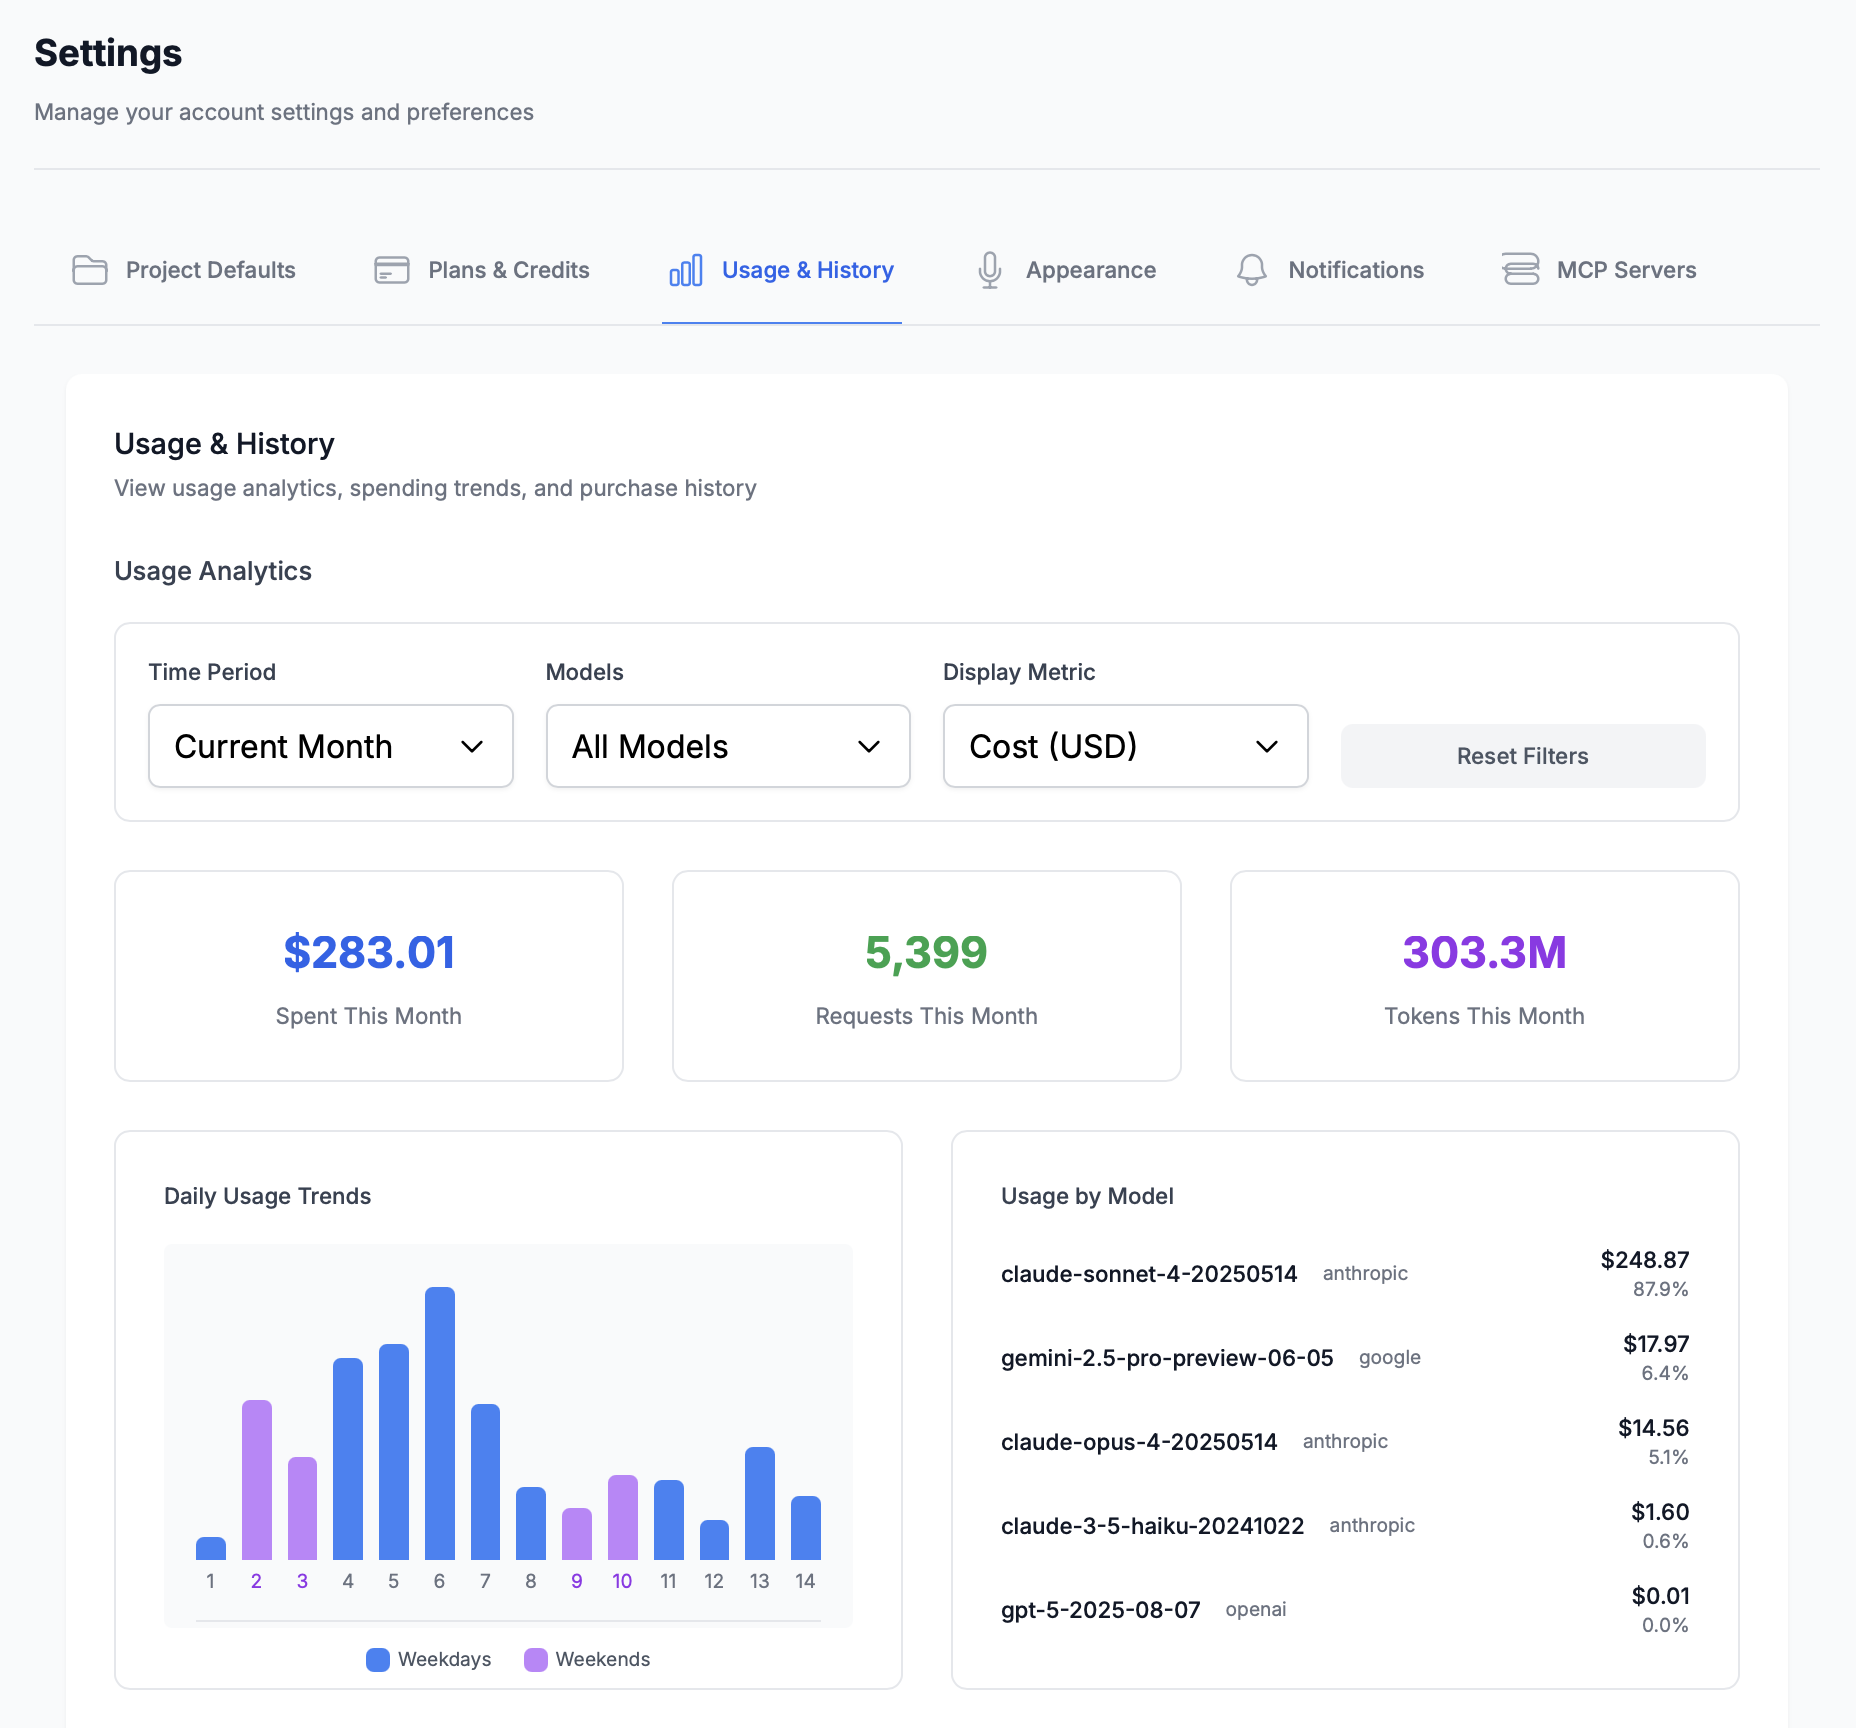Switch to the MCP Servers tab
Screen dimensions: 1856x1728
1625,270
